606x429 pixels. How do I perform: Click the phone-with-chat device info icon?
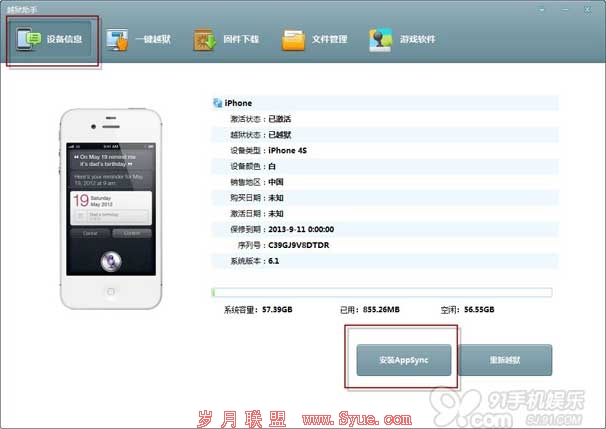point(28,39)
